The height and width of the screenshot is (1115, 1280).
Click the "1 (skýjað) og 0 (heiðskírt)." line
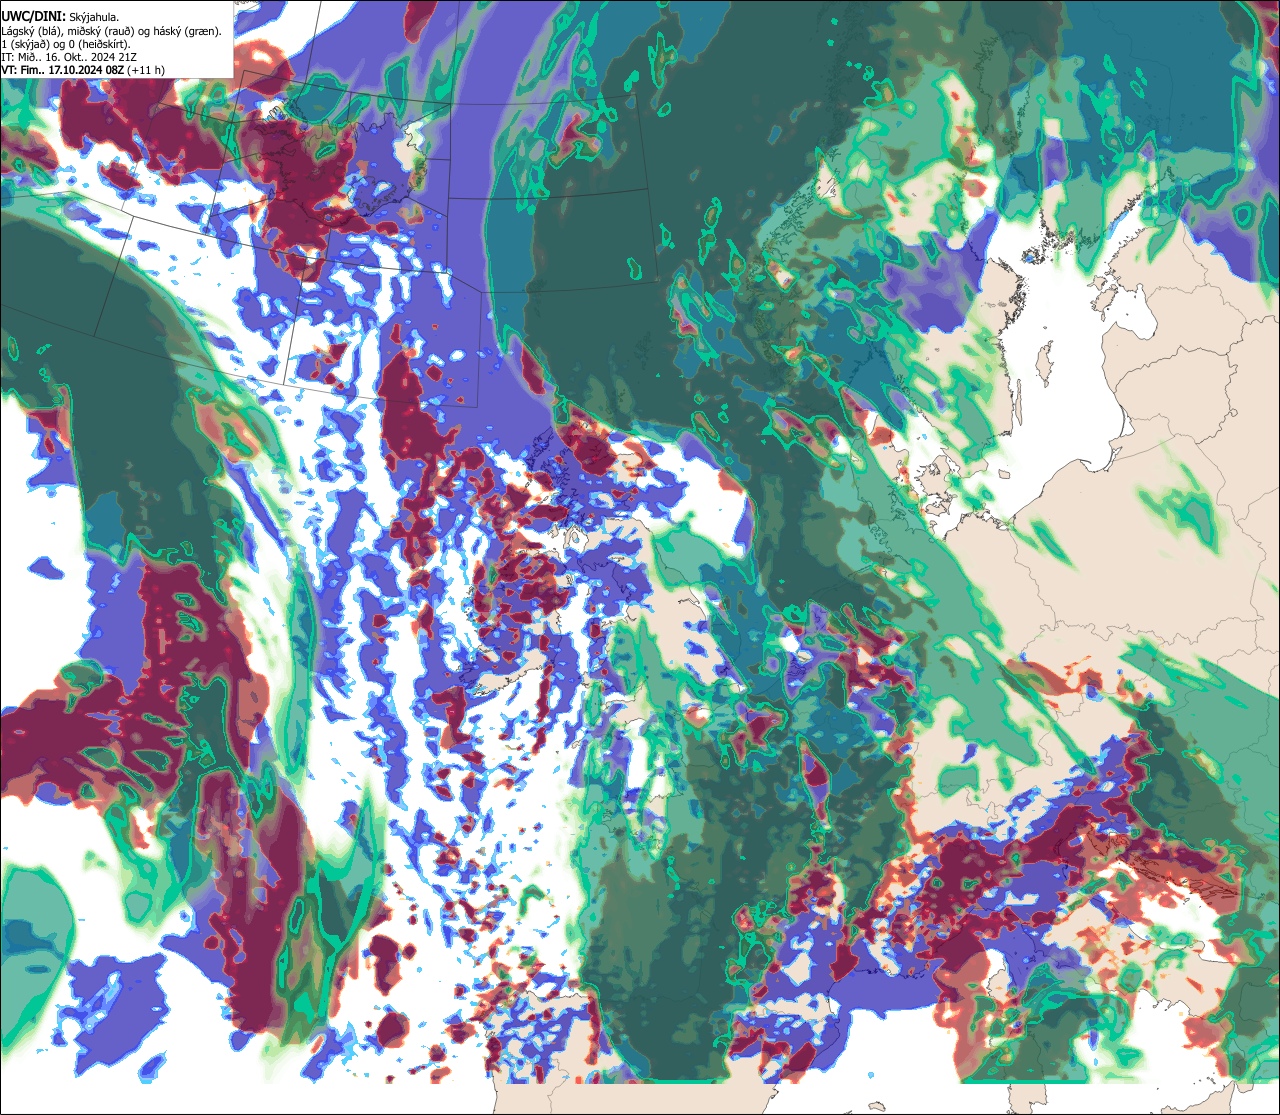pos(65,44)
